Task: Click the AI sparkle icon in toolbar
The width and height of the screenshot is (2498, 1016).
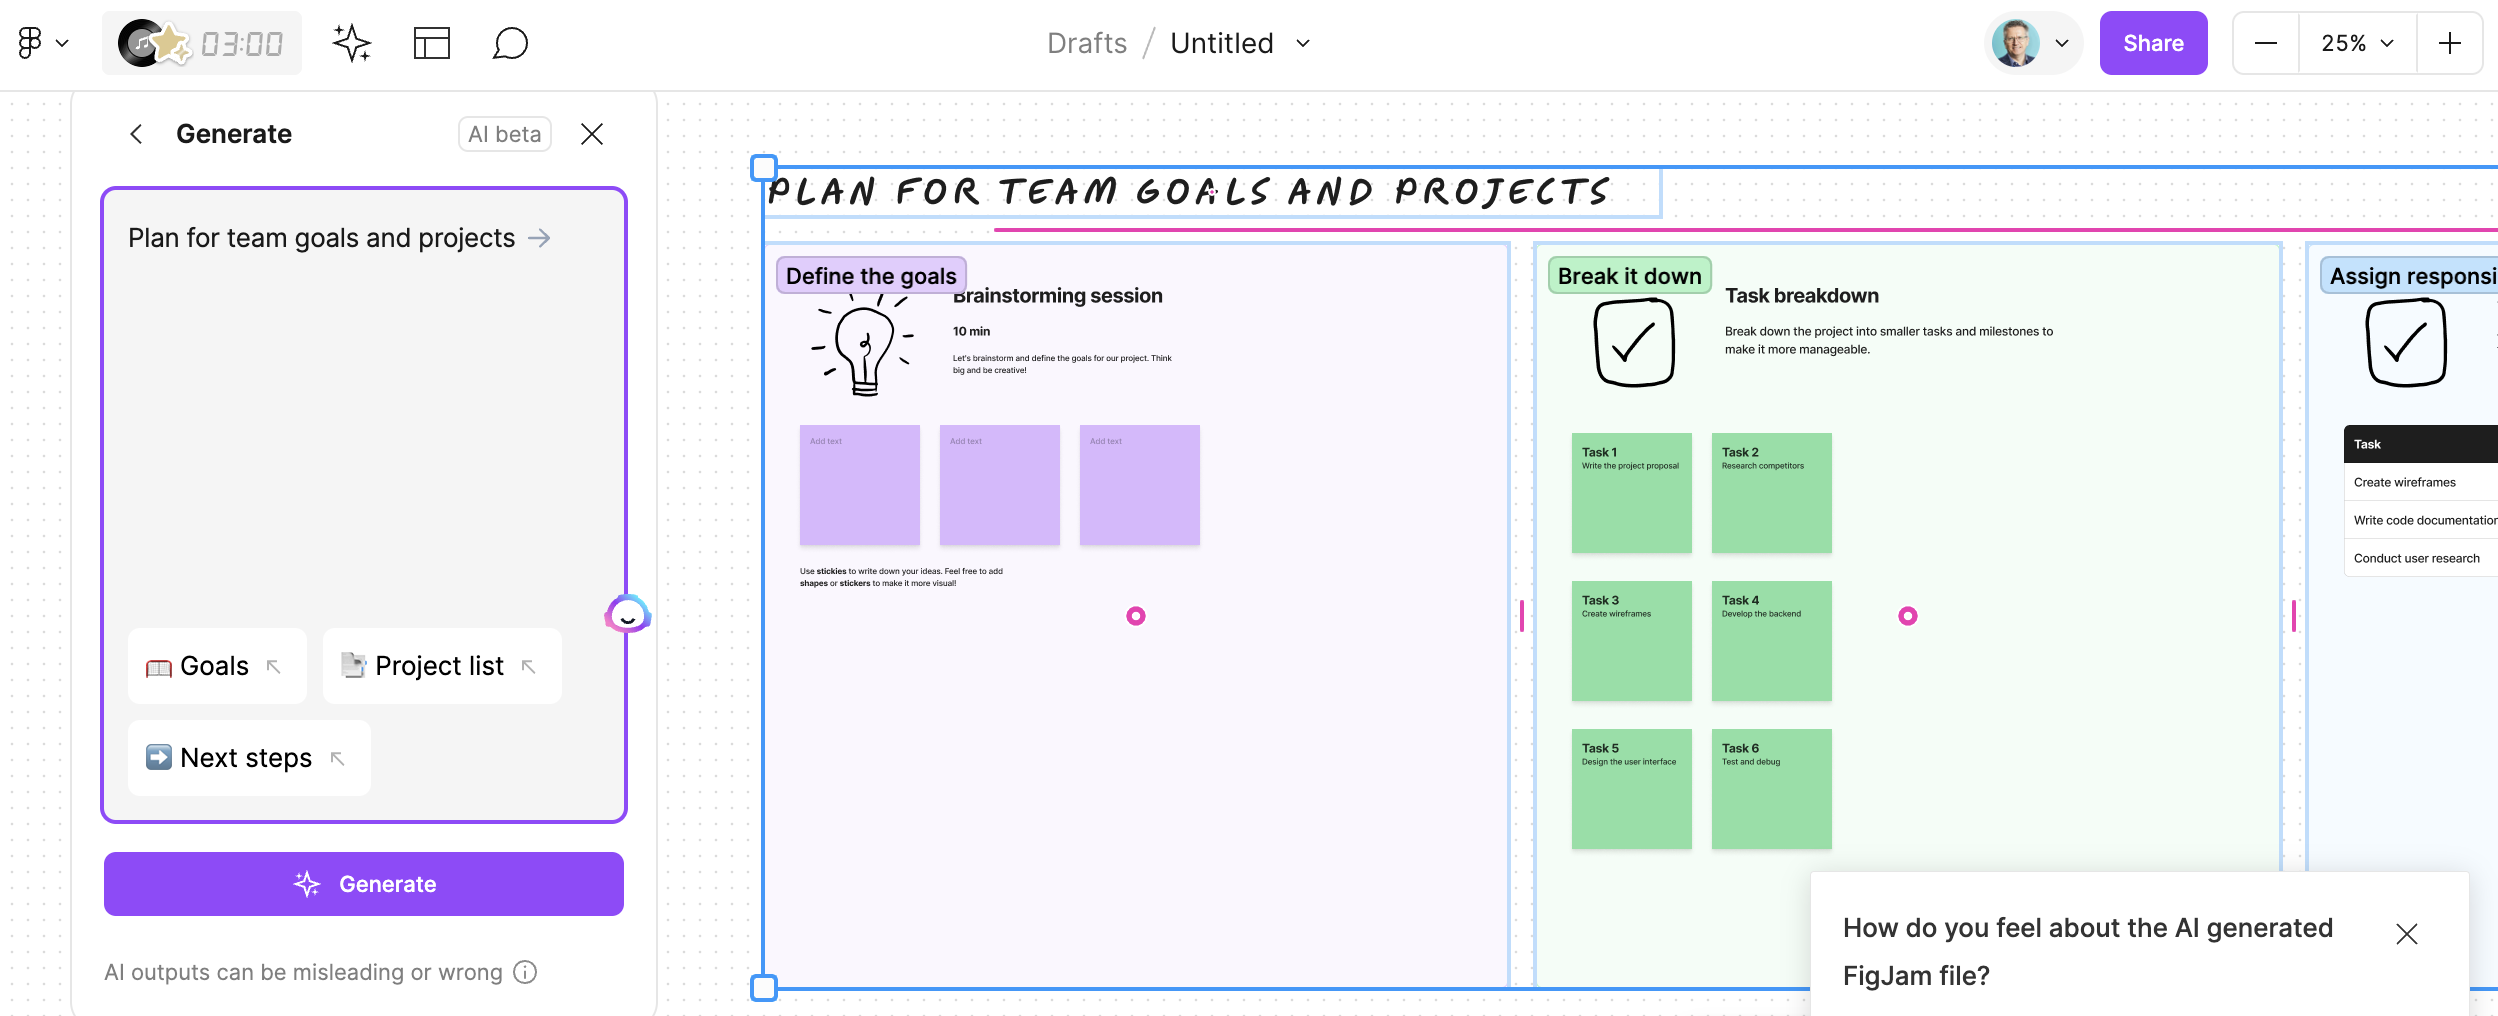Action: (351, 43)
